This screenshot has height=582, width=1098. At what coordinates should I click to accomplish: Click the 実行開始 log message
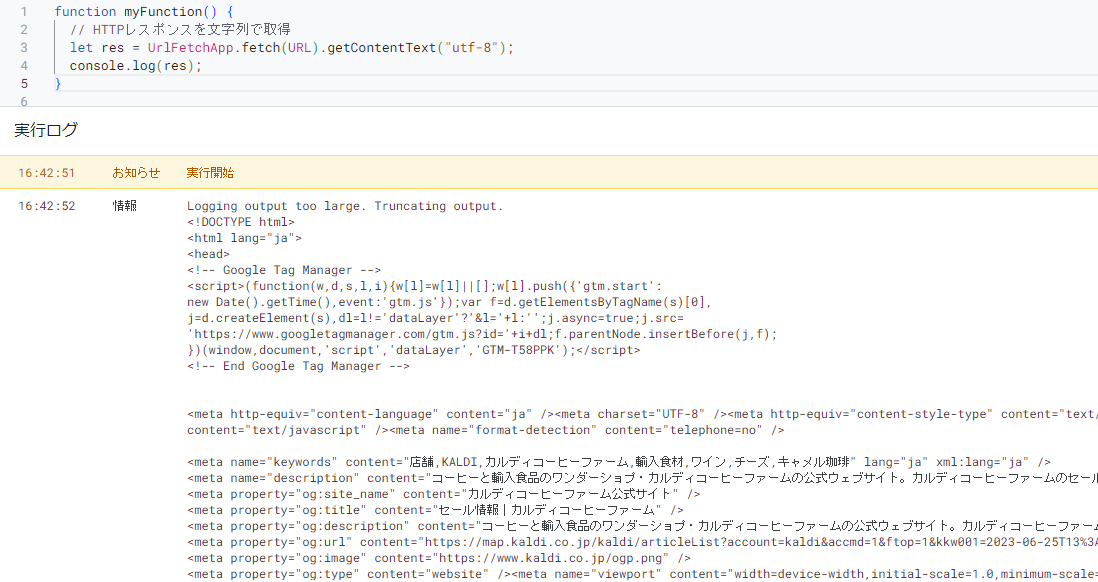pyautogui.click(x=210, y=173)
